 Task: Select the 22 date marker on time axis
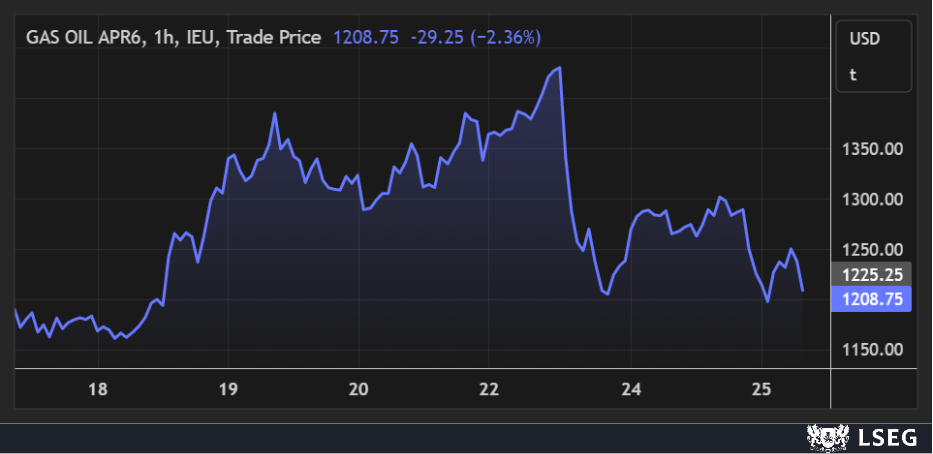coord(489,388)
